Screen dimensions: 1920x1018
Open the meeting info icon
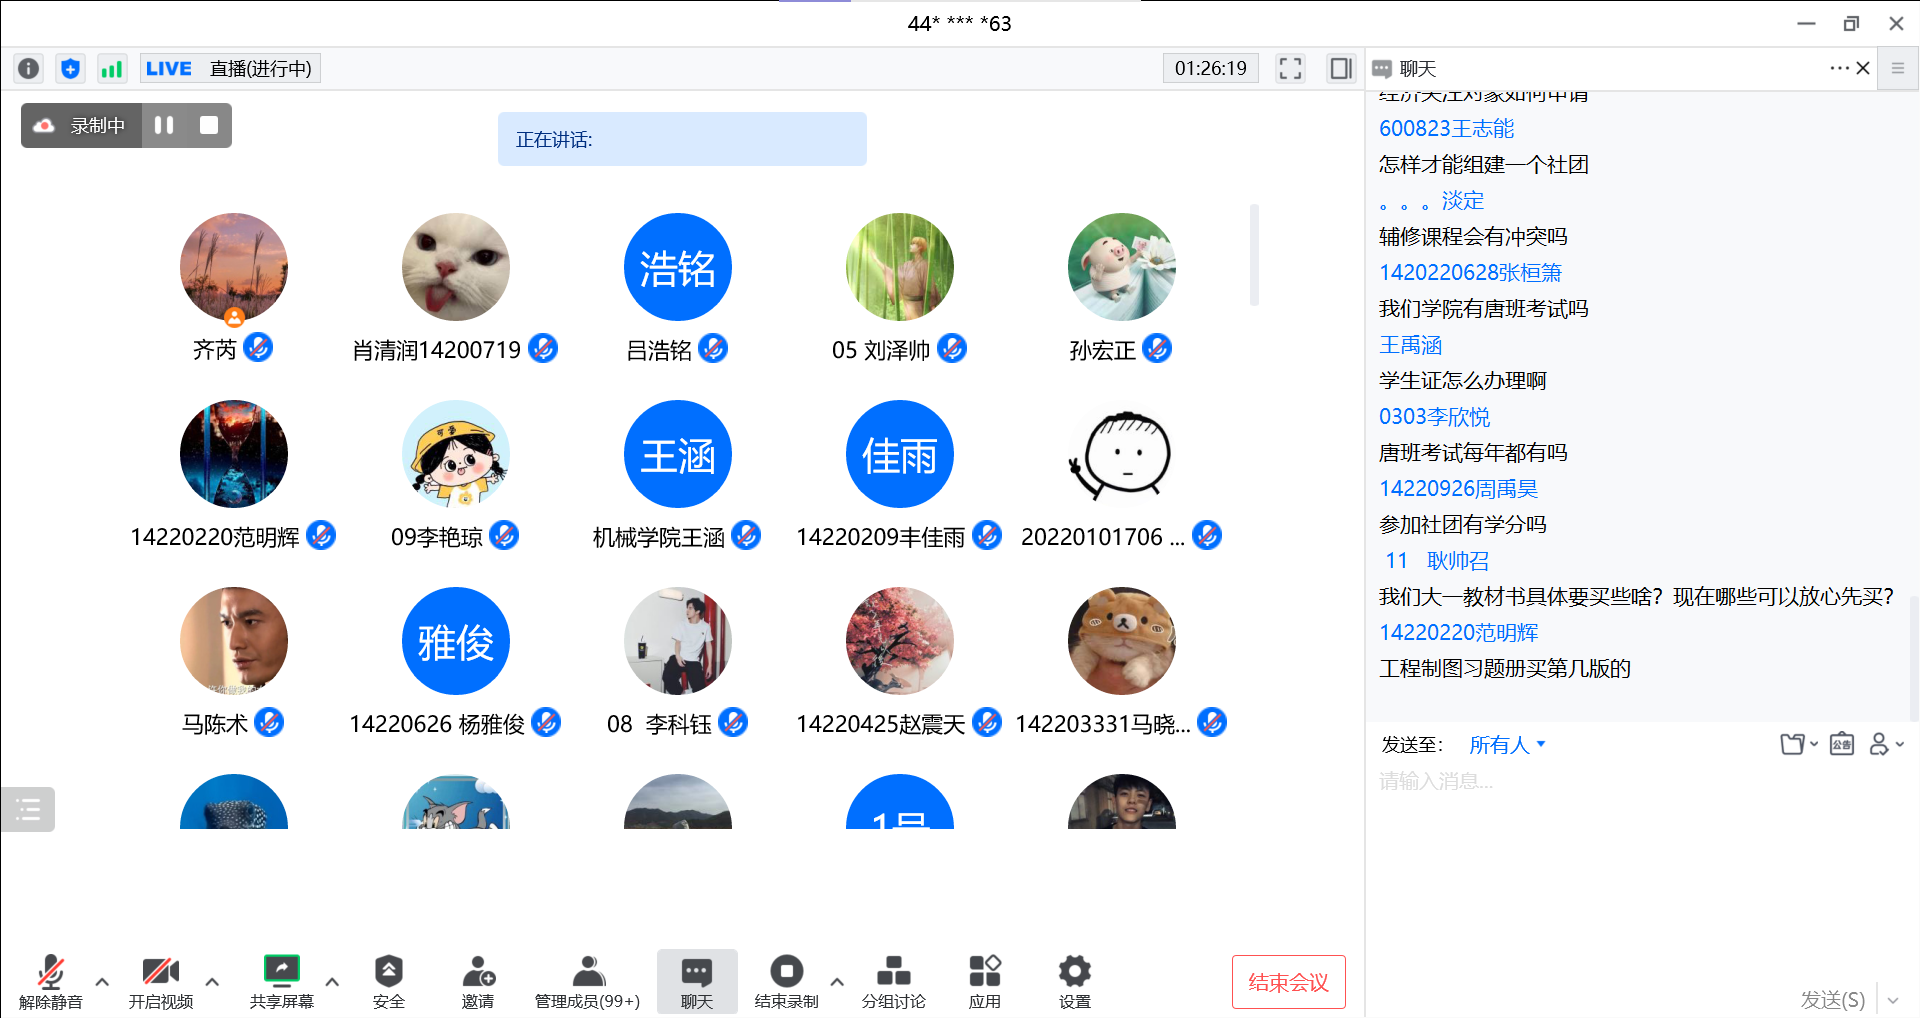(x=28, y=68)
